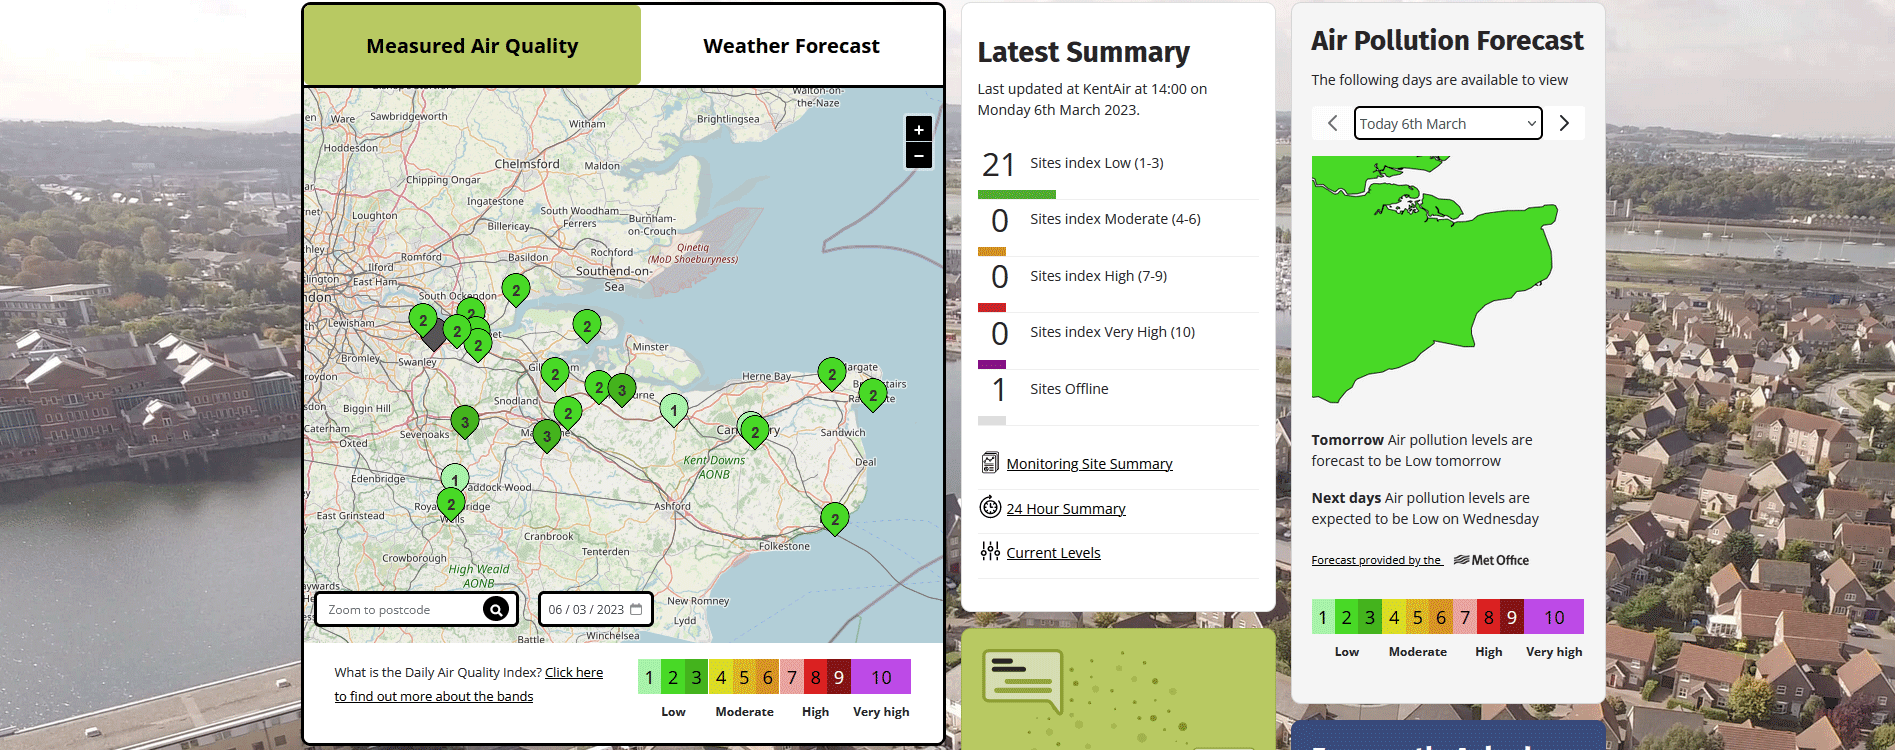Switch to Weather Forecast tab

(x=791, y=46)
